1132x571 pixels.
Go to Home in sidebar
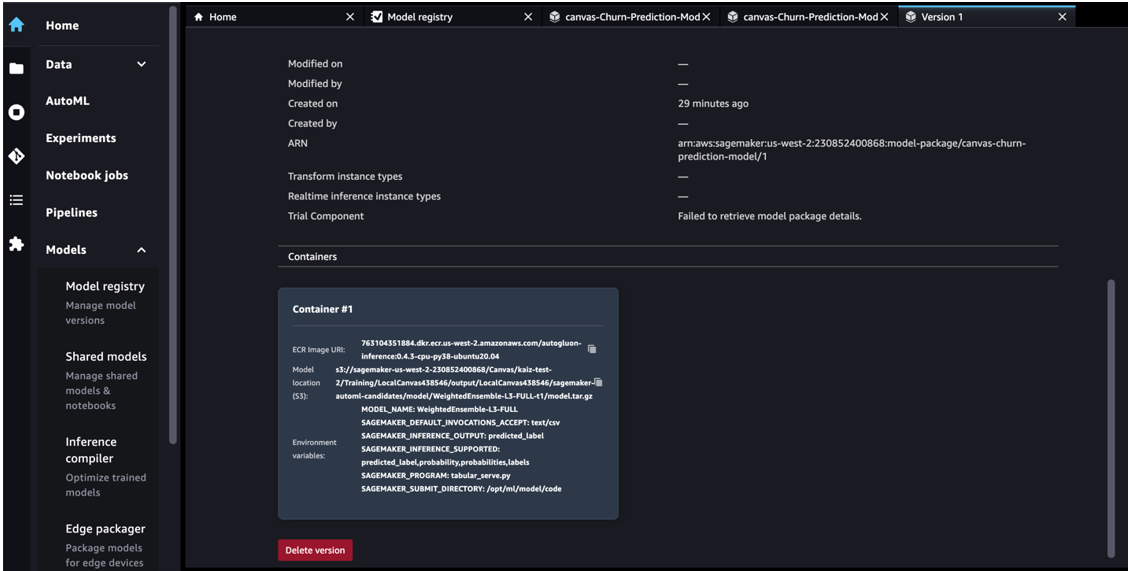pyautogui.click(x=62, y=25)
